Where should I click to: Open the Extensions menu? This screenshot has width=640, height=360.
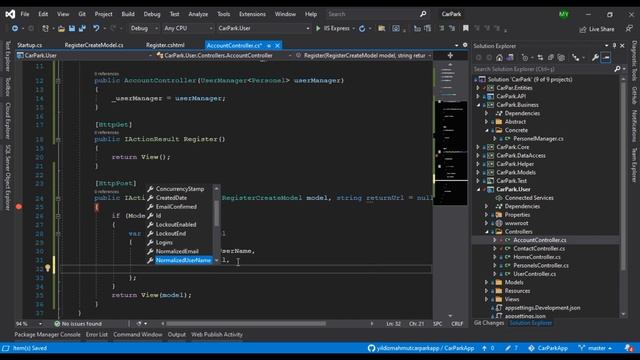pos(252,14)
